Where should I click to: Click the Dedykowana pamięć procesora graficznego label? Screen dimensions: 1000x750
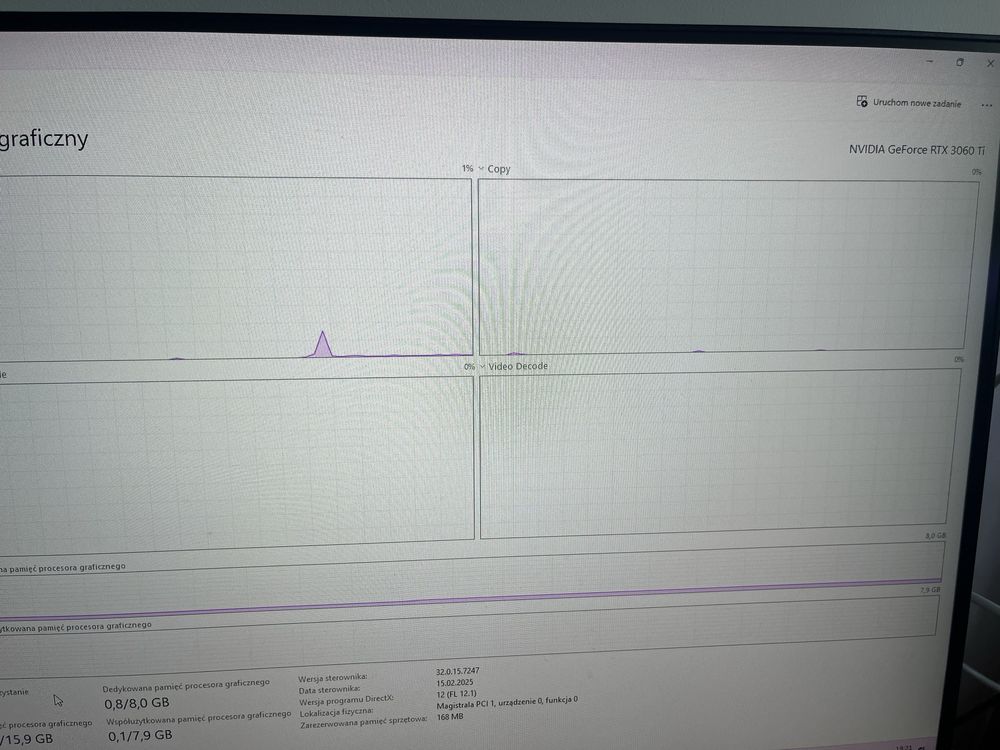(186, 686)
